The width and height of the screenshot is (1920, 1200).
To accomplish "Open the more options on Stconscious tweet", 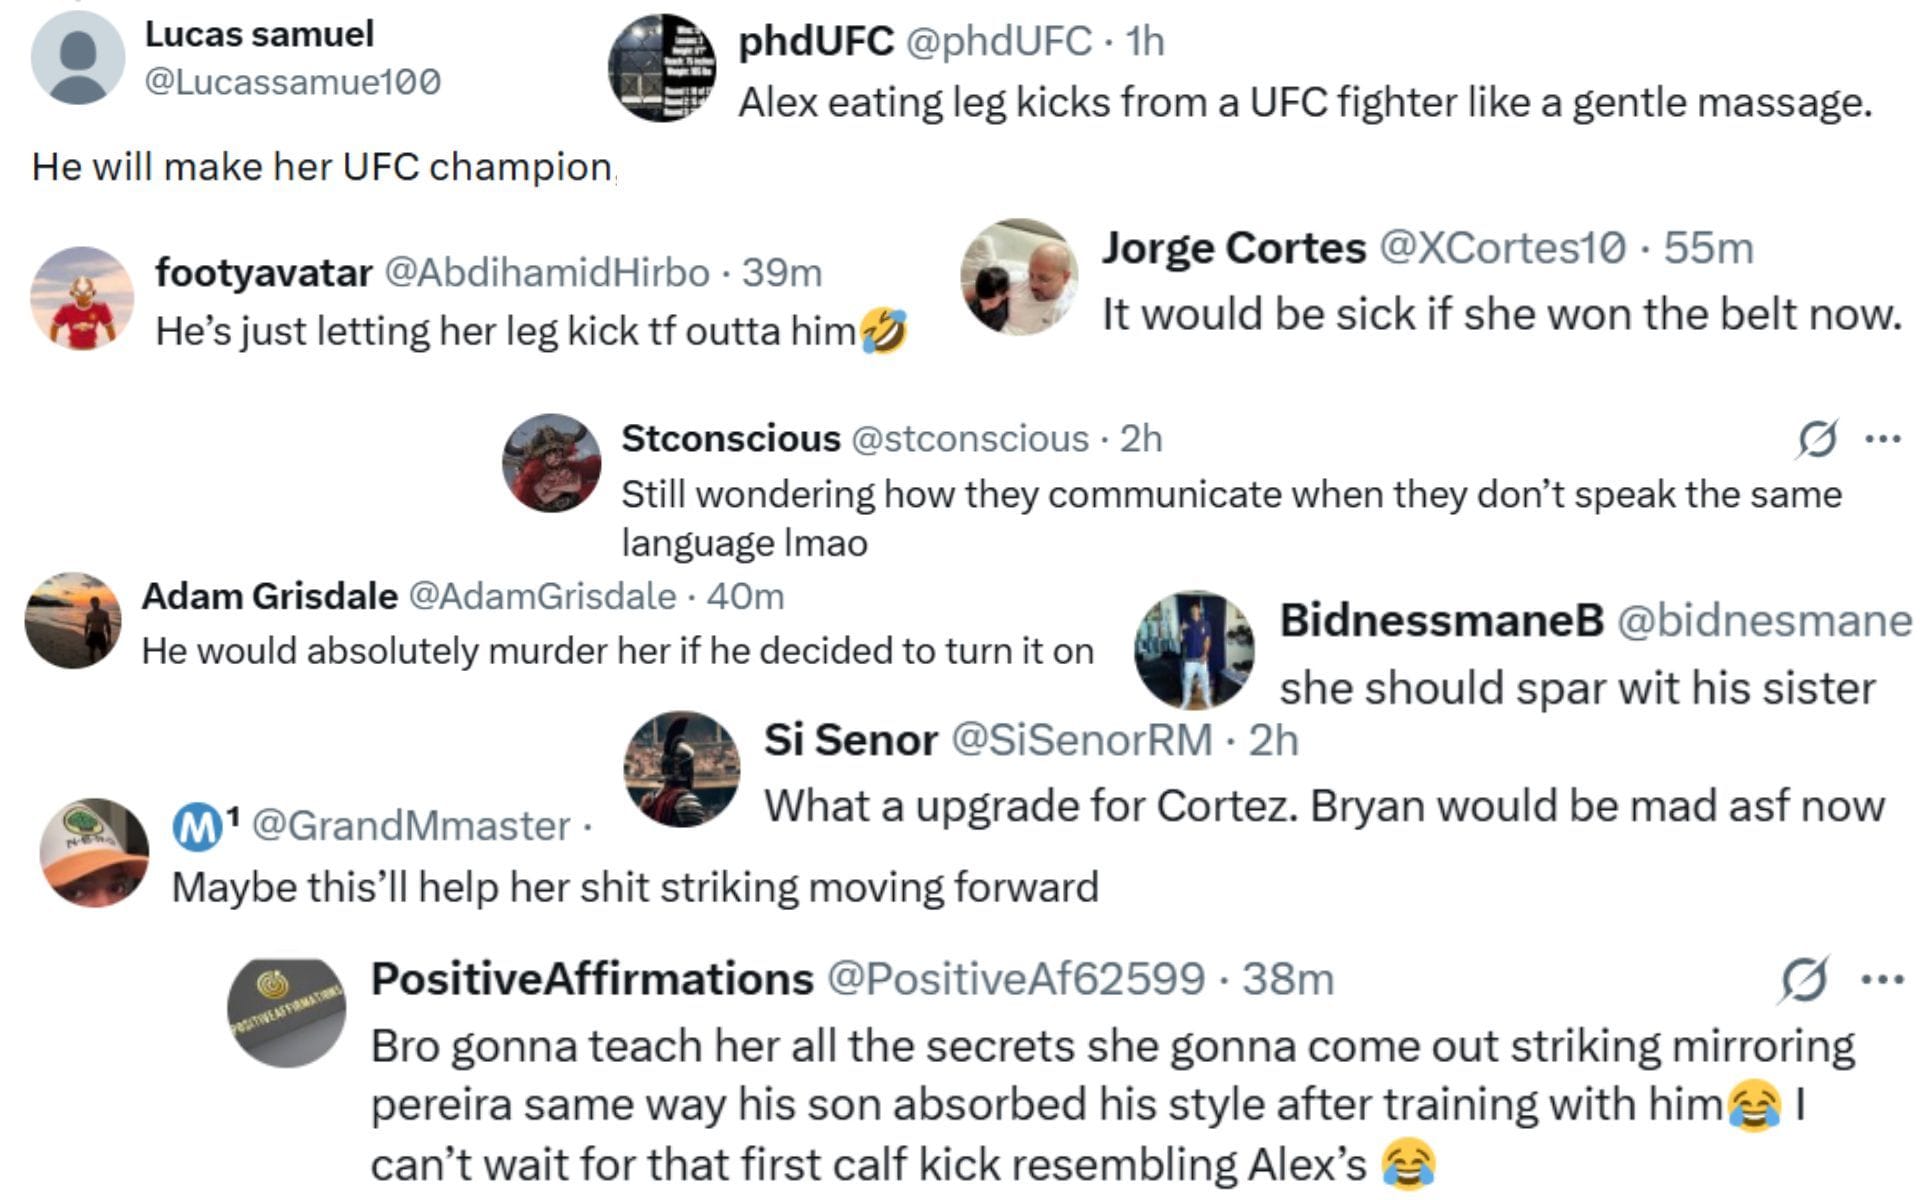I will tap(1883, 439).
